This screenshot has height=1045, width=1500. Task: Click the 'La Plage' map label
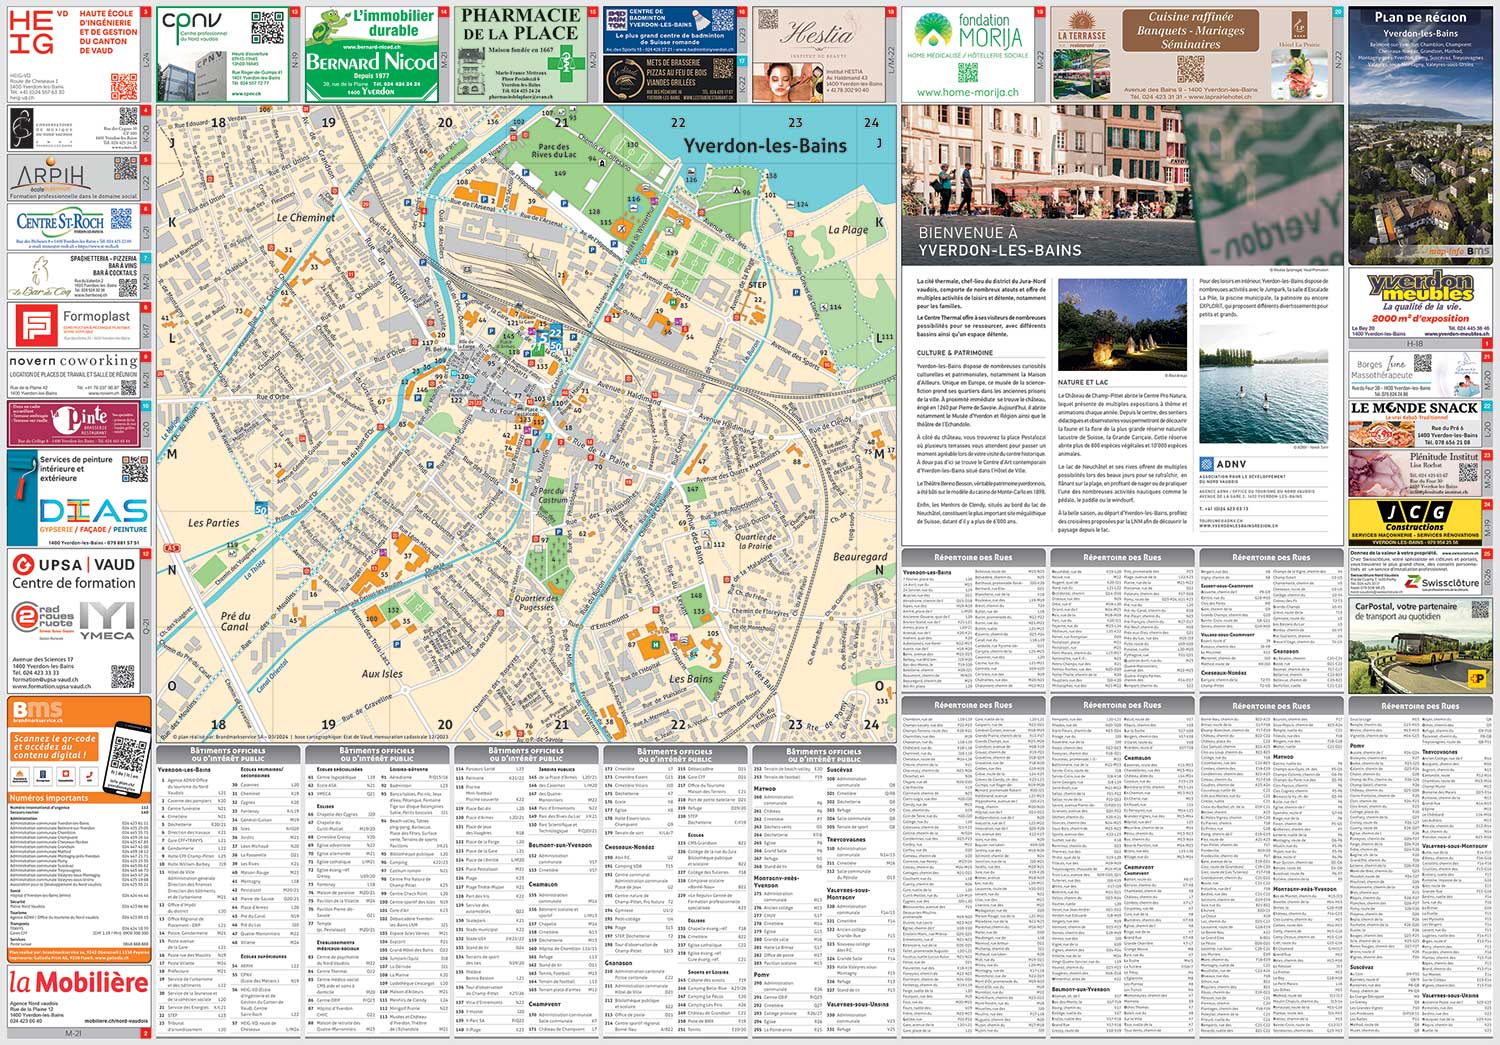pyautogui.click(x=848, y=229)
